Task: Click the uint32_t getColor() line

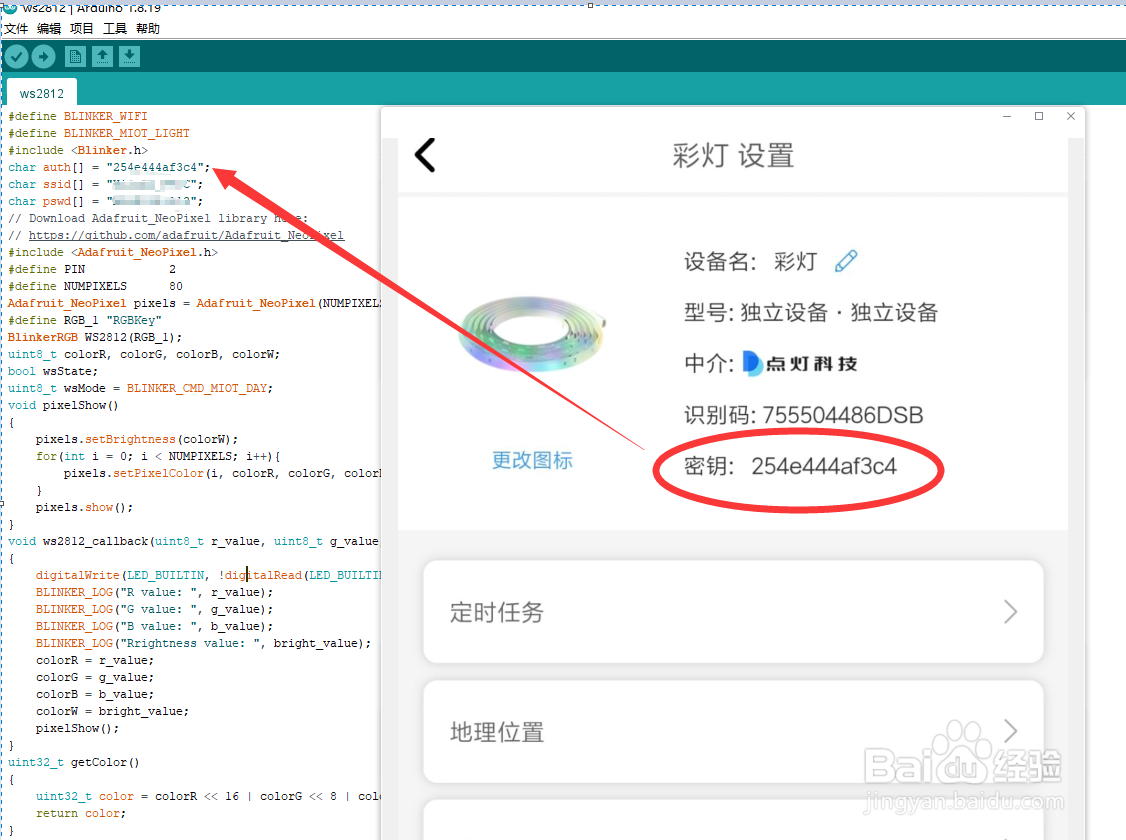Action: point(74,762)
